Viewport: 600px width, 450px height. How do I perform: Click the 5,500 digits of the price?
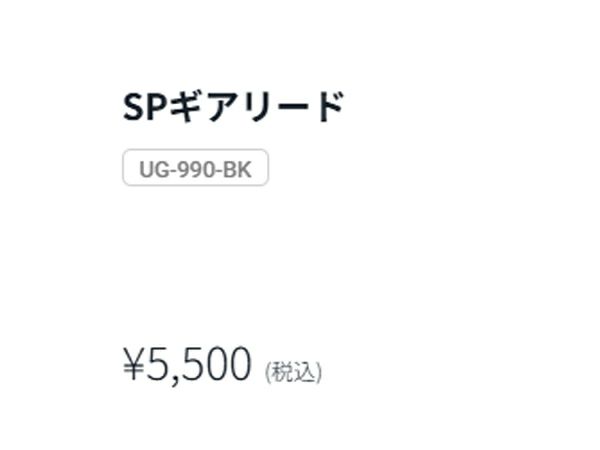pyautogui.click(x=199, y=365)
